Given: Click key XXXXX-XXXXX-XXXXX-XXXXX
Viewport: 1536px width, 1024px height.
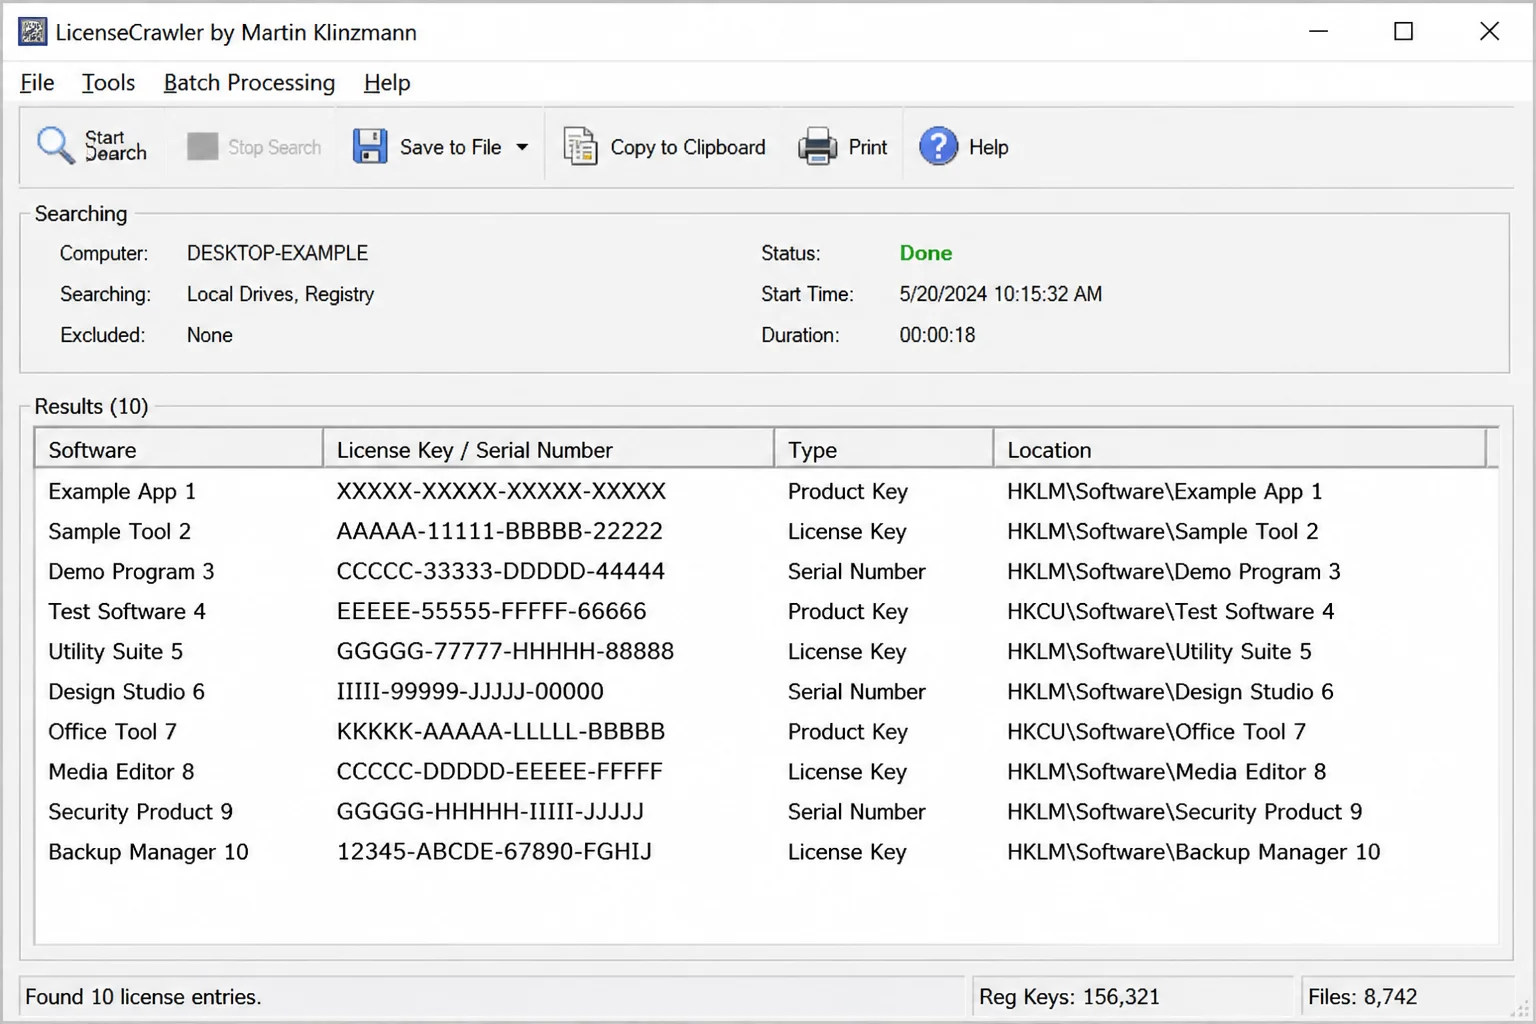Looking at the screenshot, I should tap(501, 491).
